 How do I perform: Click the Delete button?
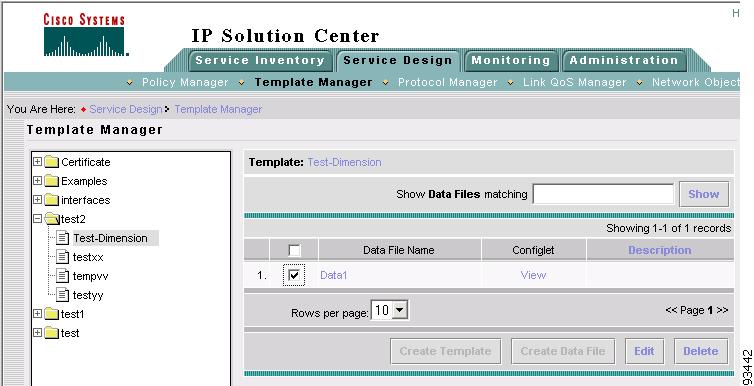pos(701,351)
